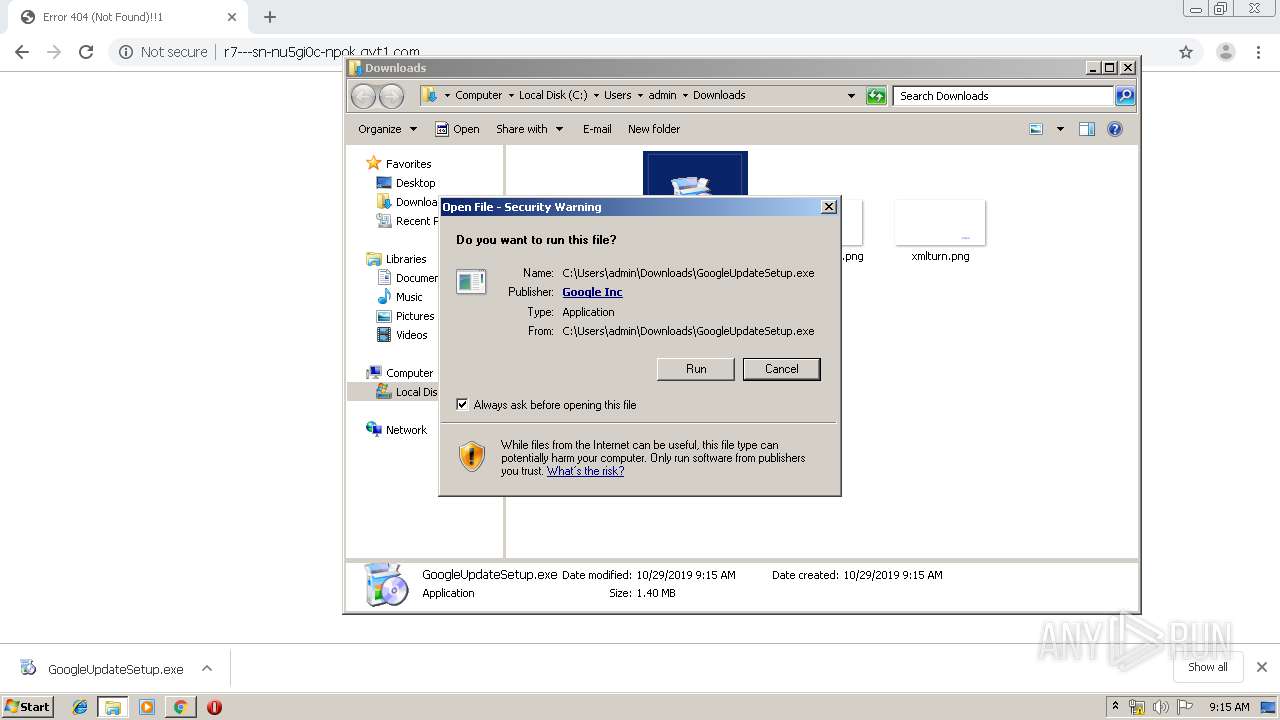Click the Chrome taskbar icon
The image size is (1280, 720).
click(x=180, y=707)
